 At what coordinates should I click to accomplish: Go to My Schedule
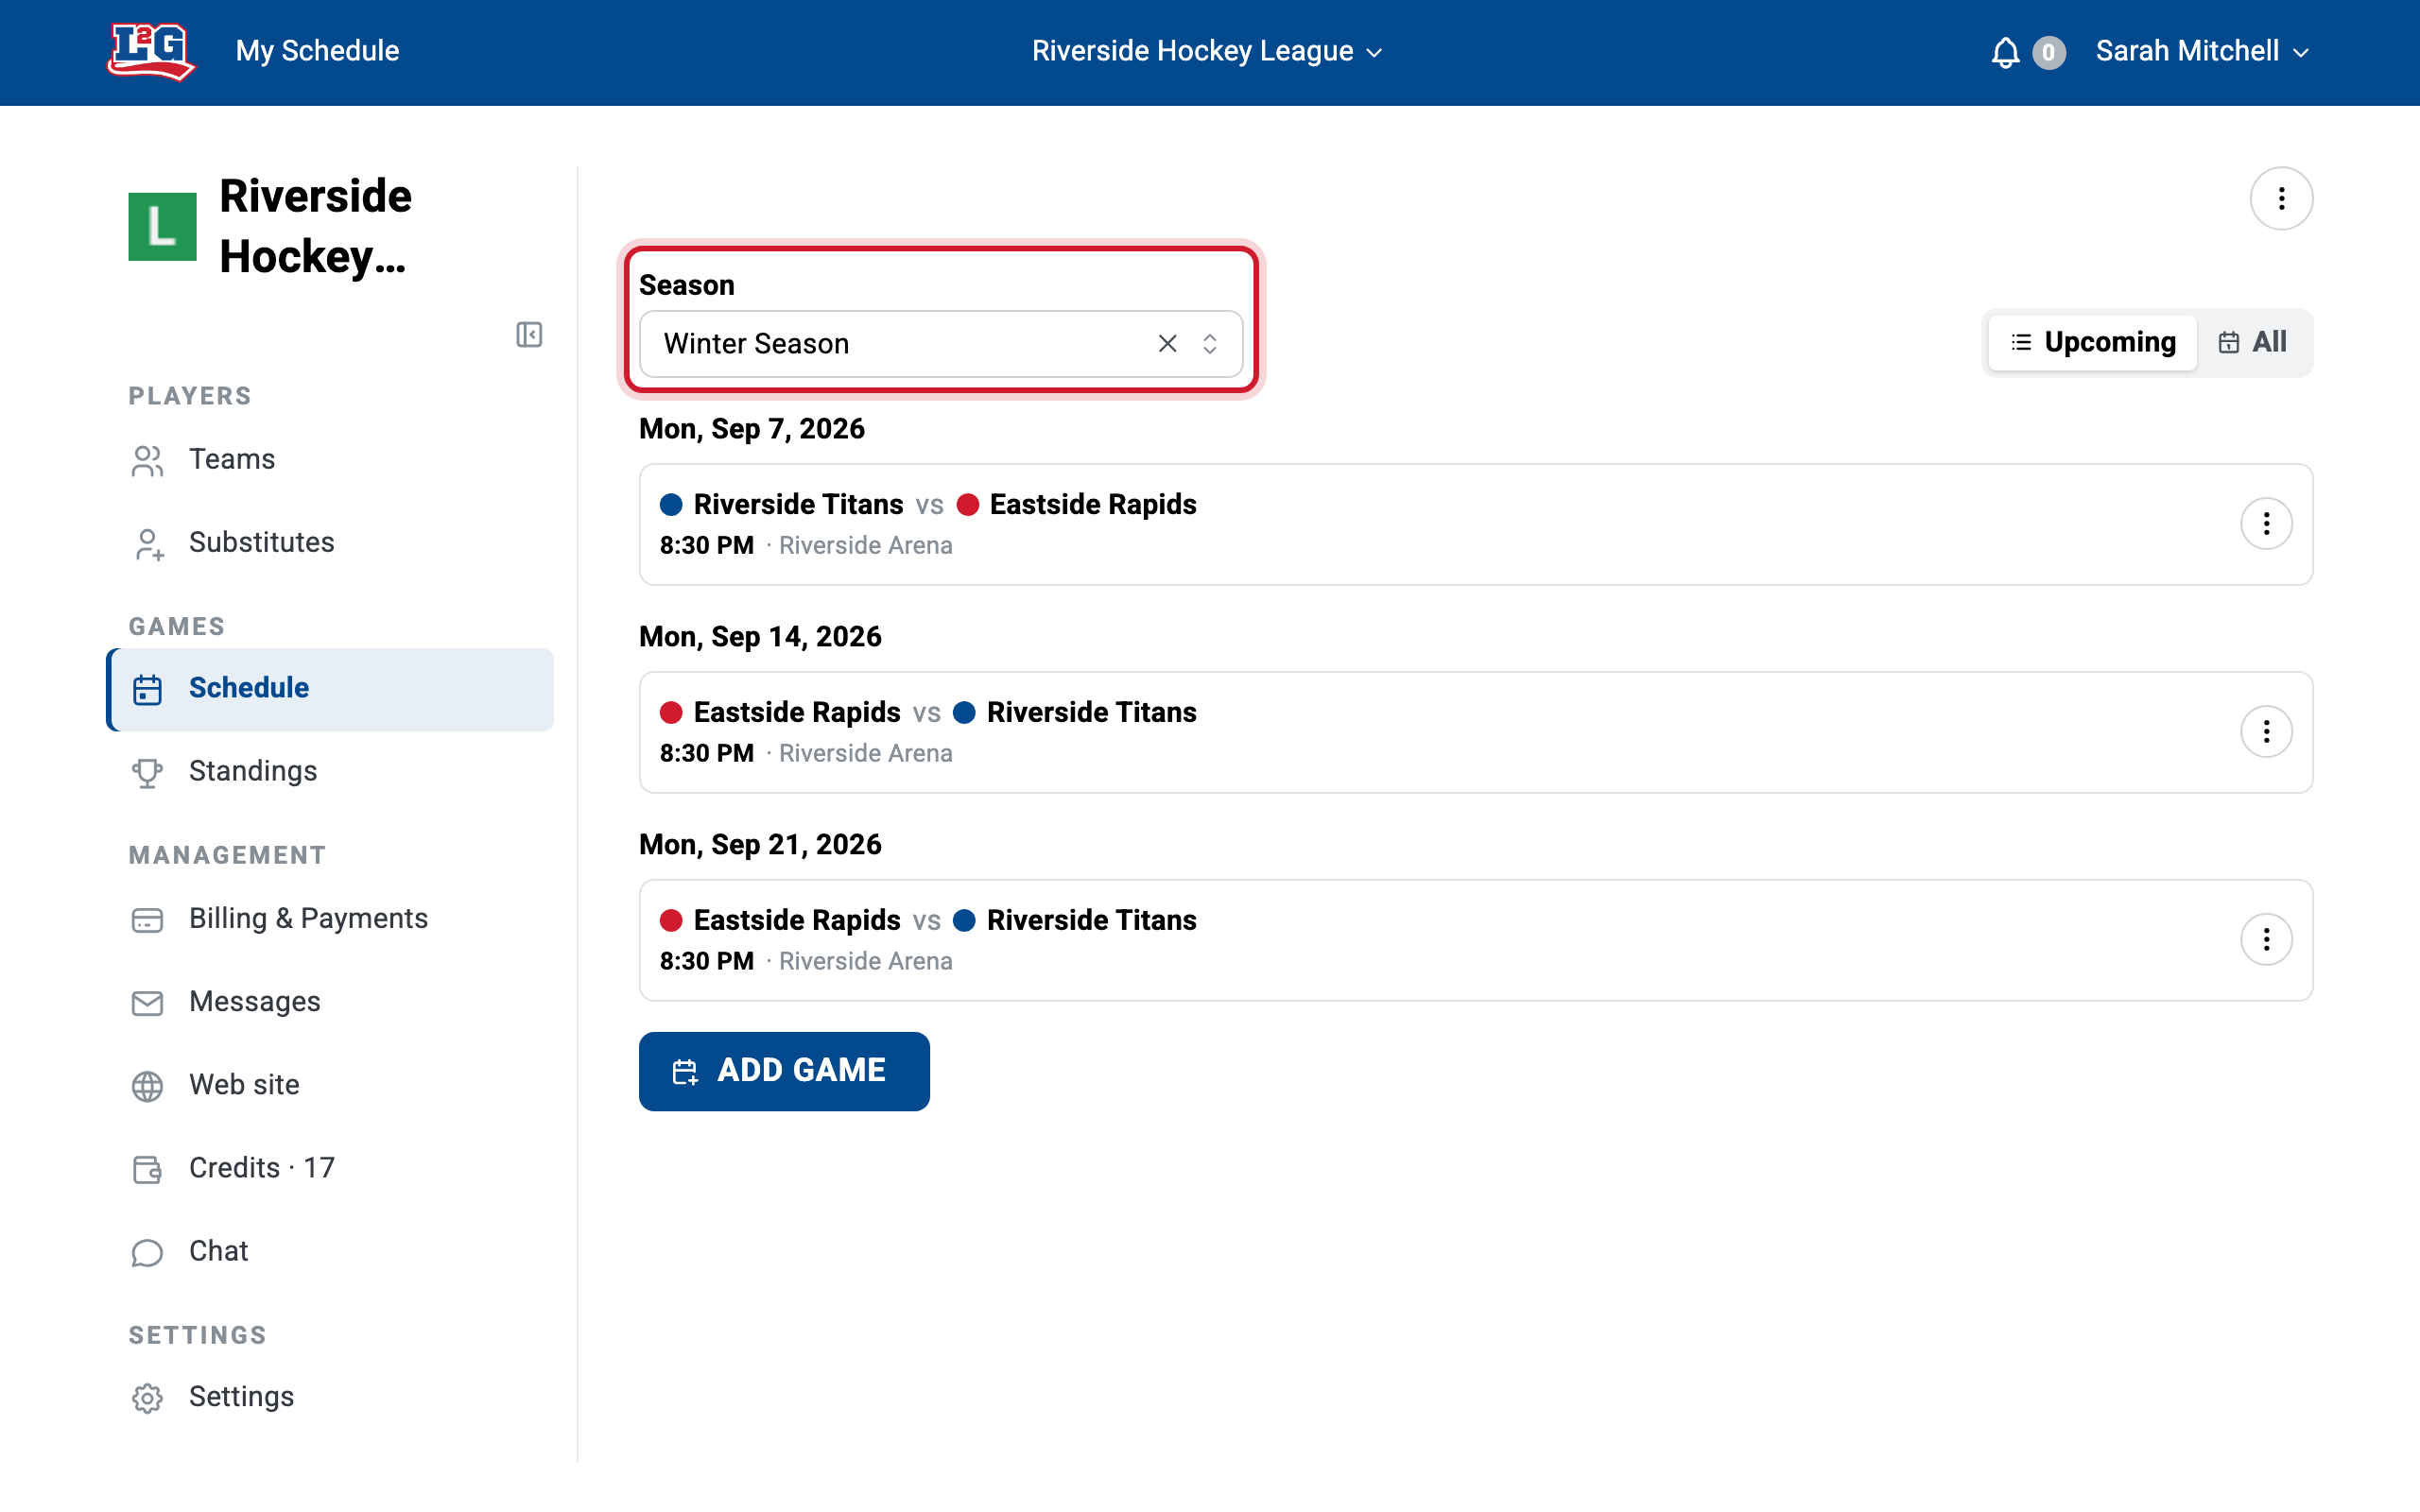317,51
